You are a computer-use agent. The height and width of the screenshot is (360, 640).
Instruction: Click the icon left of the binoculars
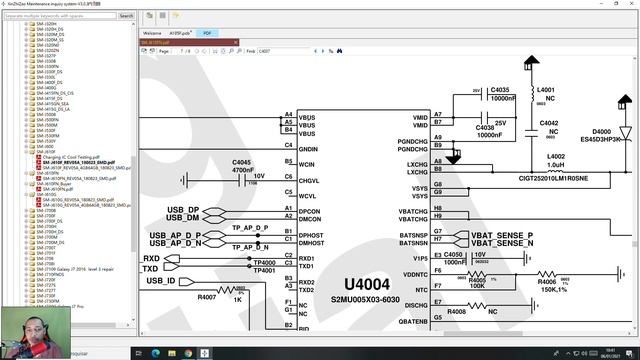(331, 51)
